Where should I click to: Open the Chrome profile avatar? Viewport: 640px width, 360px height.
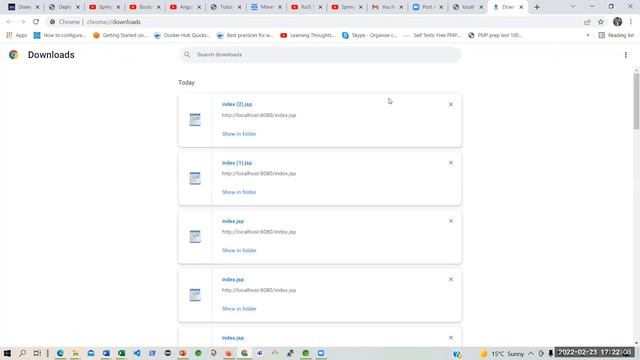pyautogui.click(x=617, y=22)
